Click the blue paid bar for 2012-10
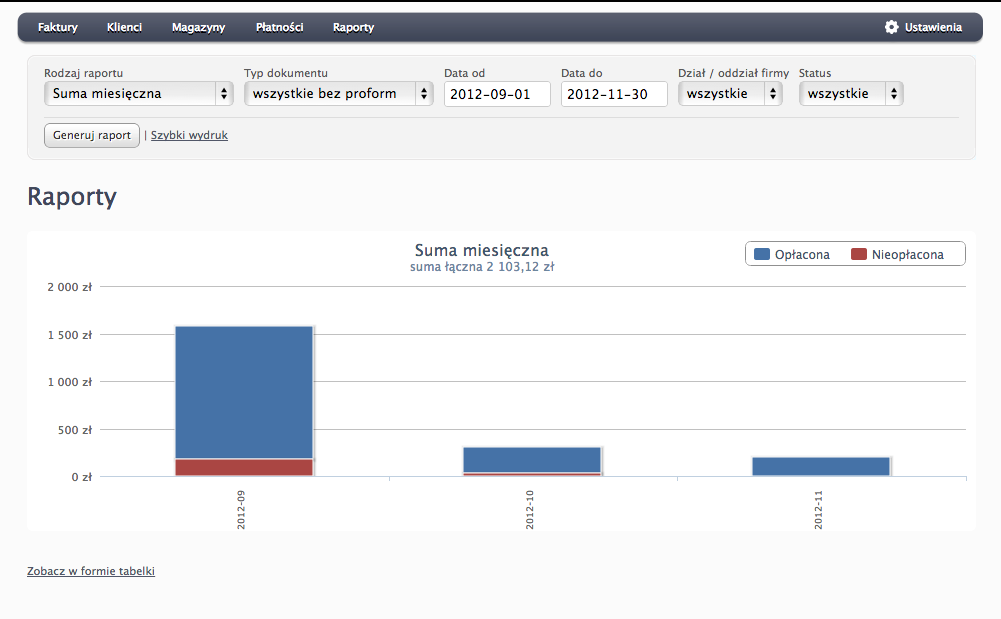Image resolution: width=1001 pixels, height=619 pixels. click(532, 460)
